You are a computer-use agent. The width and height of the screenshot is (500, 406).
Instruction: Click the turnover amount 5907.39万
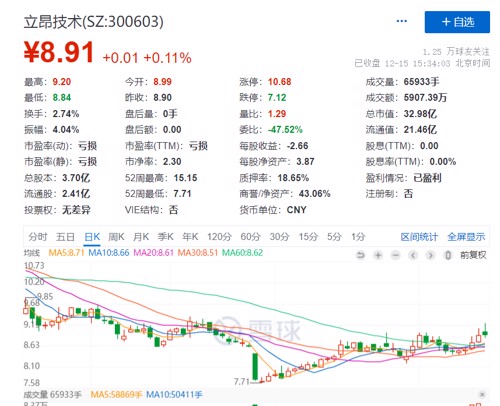click(425, 98)
